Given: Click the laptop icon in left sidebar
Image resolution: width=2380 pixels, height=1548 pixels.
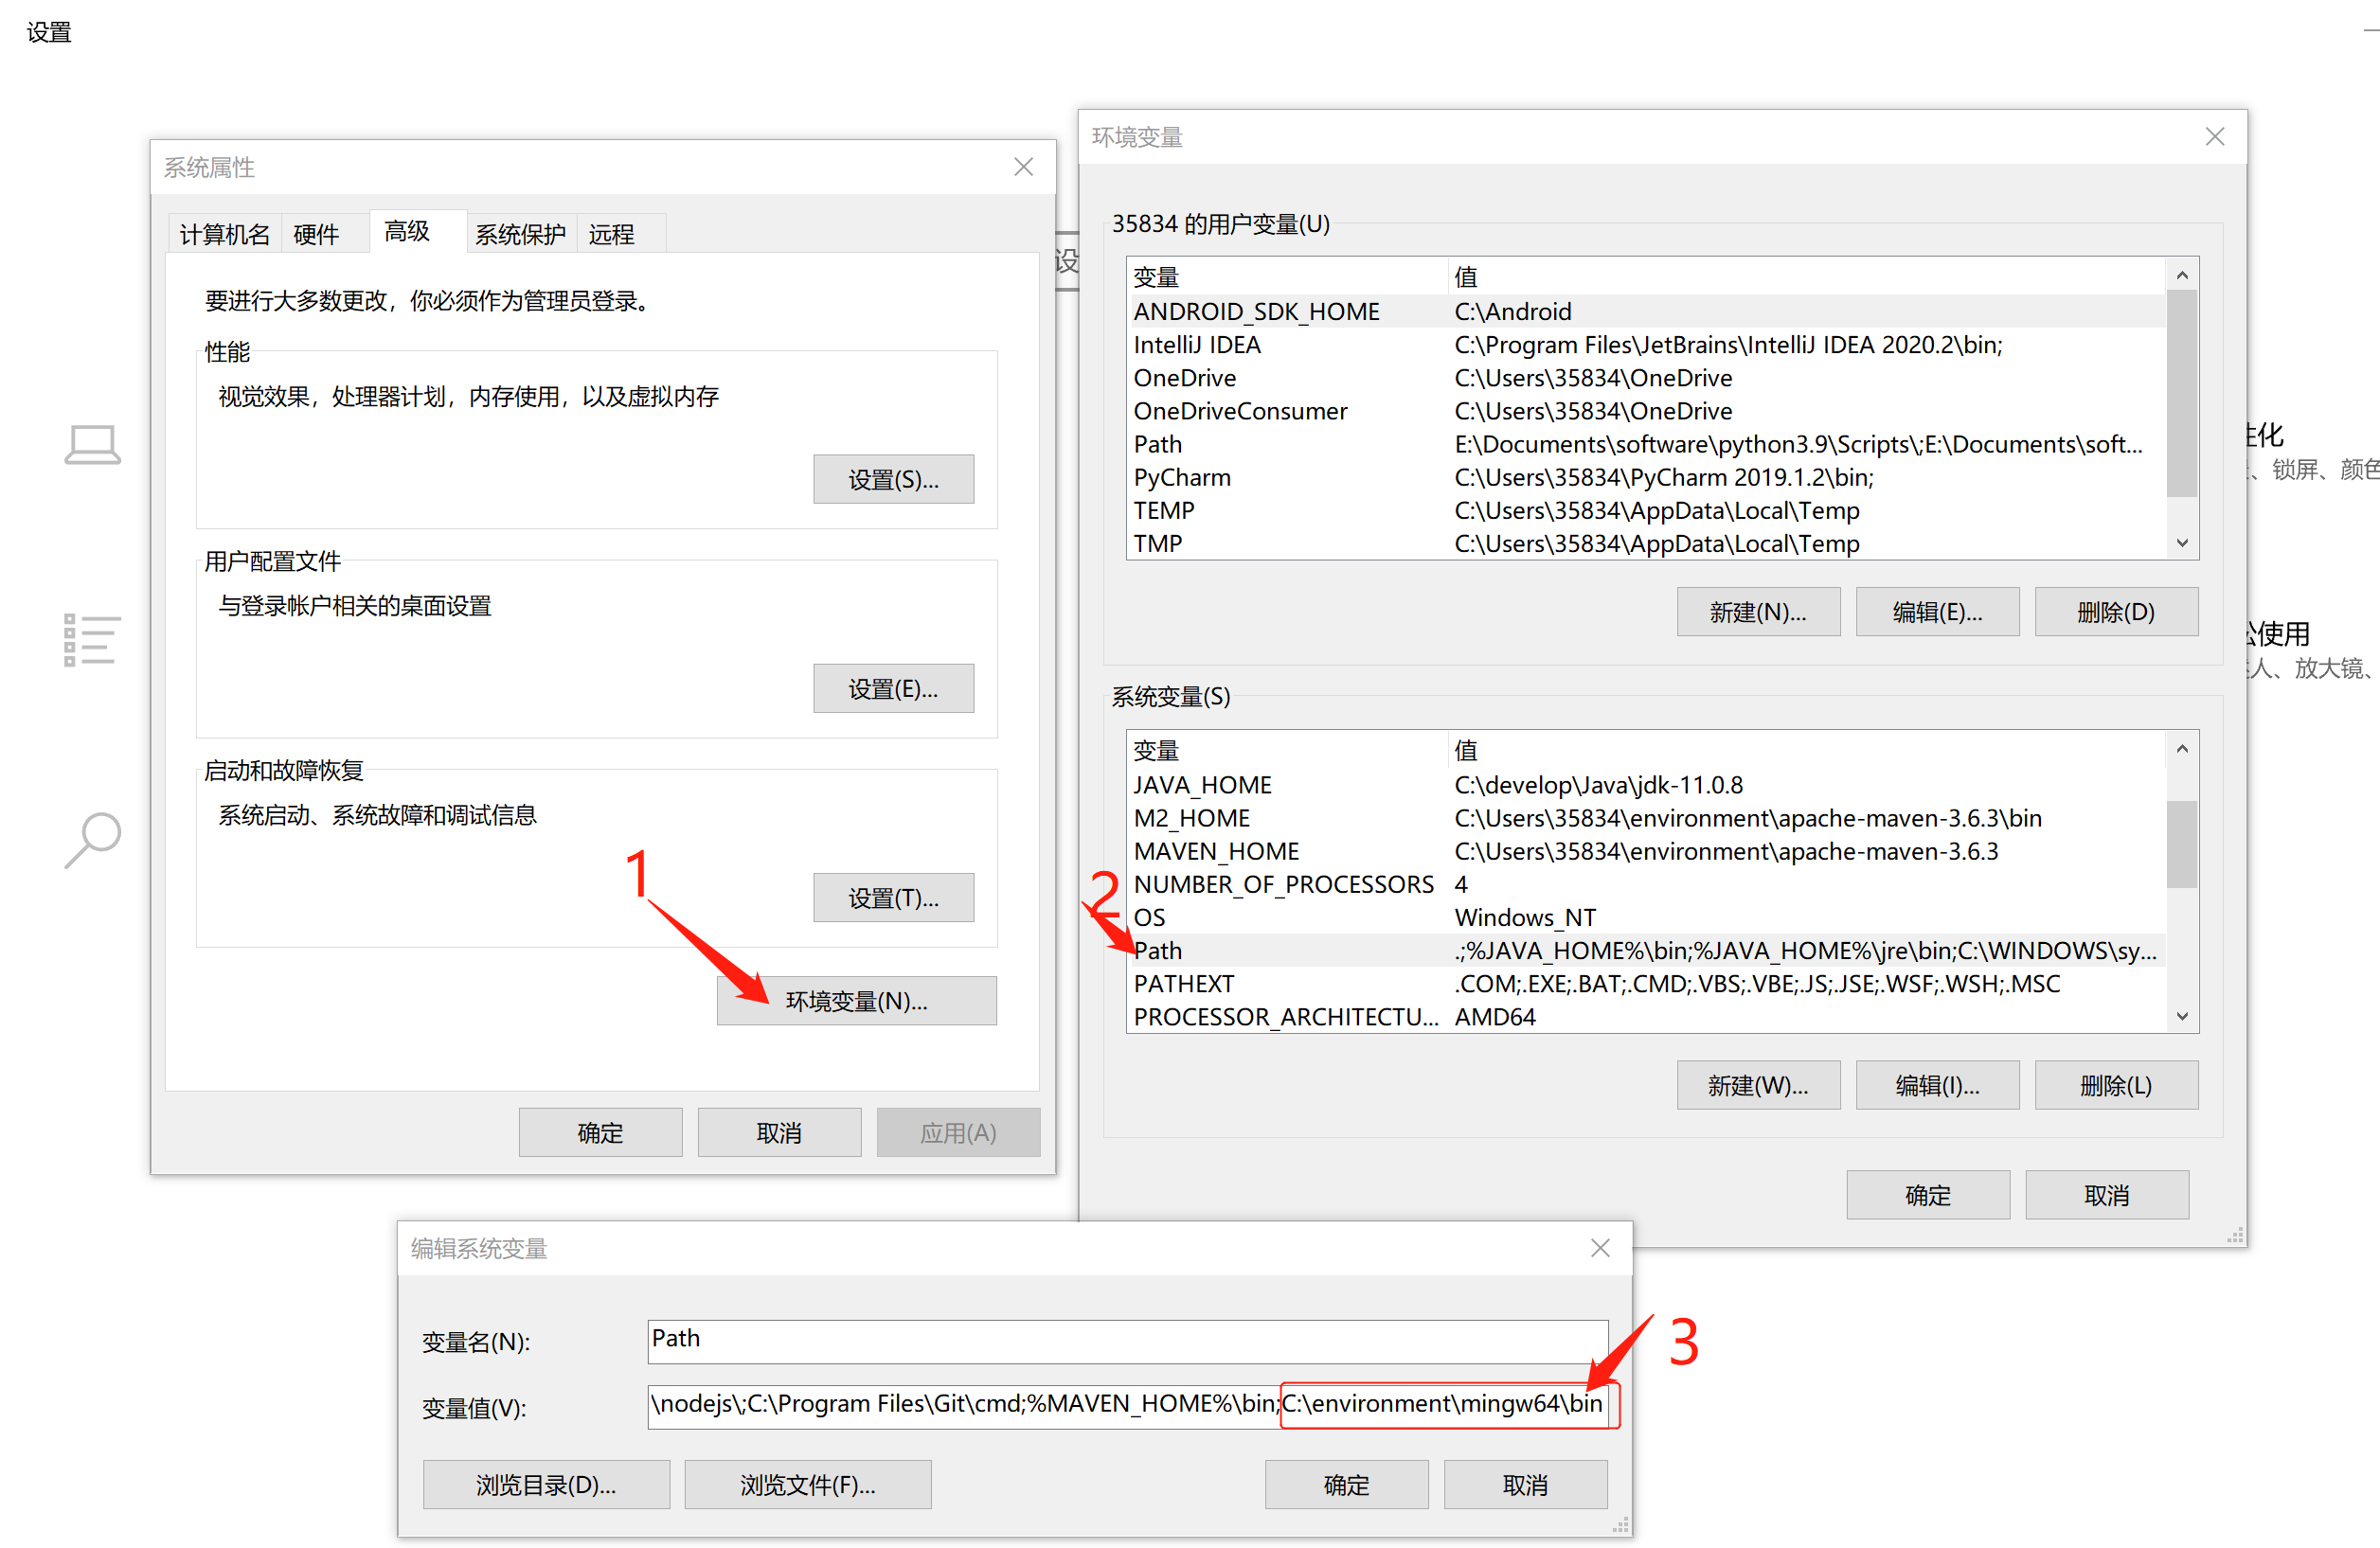Looking at the screenshot, I should coord(92,444).
